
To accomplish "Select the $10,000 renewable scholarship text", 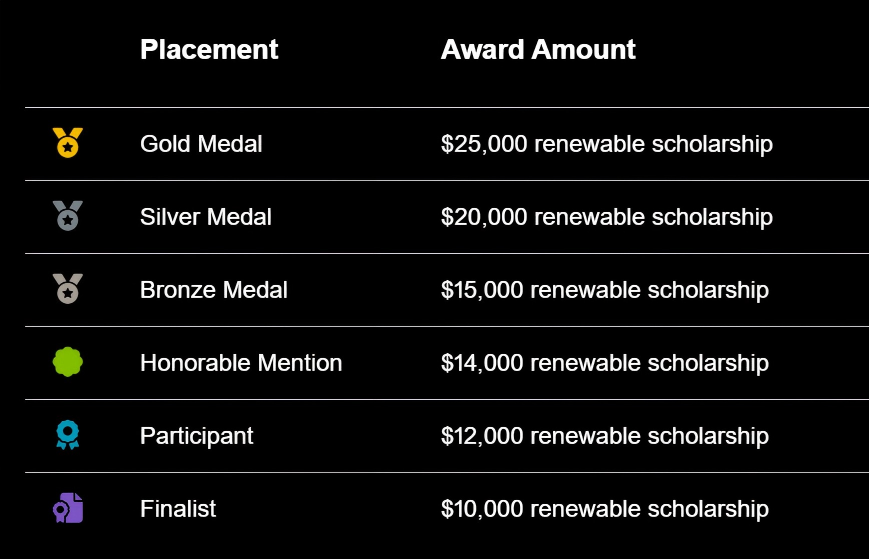I will pos(605,510).
